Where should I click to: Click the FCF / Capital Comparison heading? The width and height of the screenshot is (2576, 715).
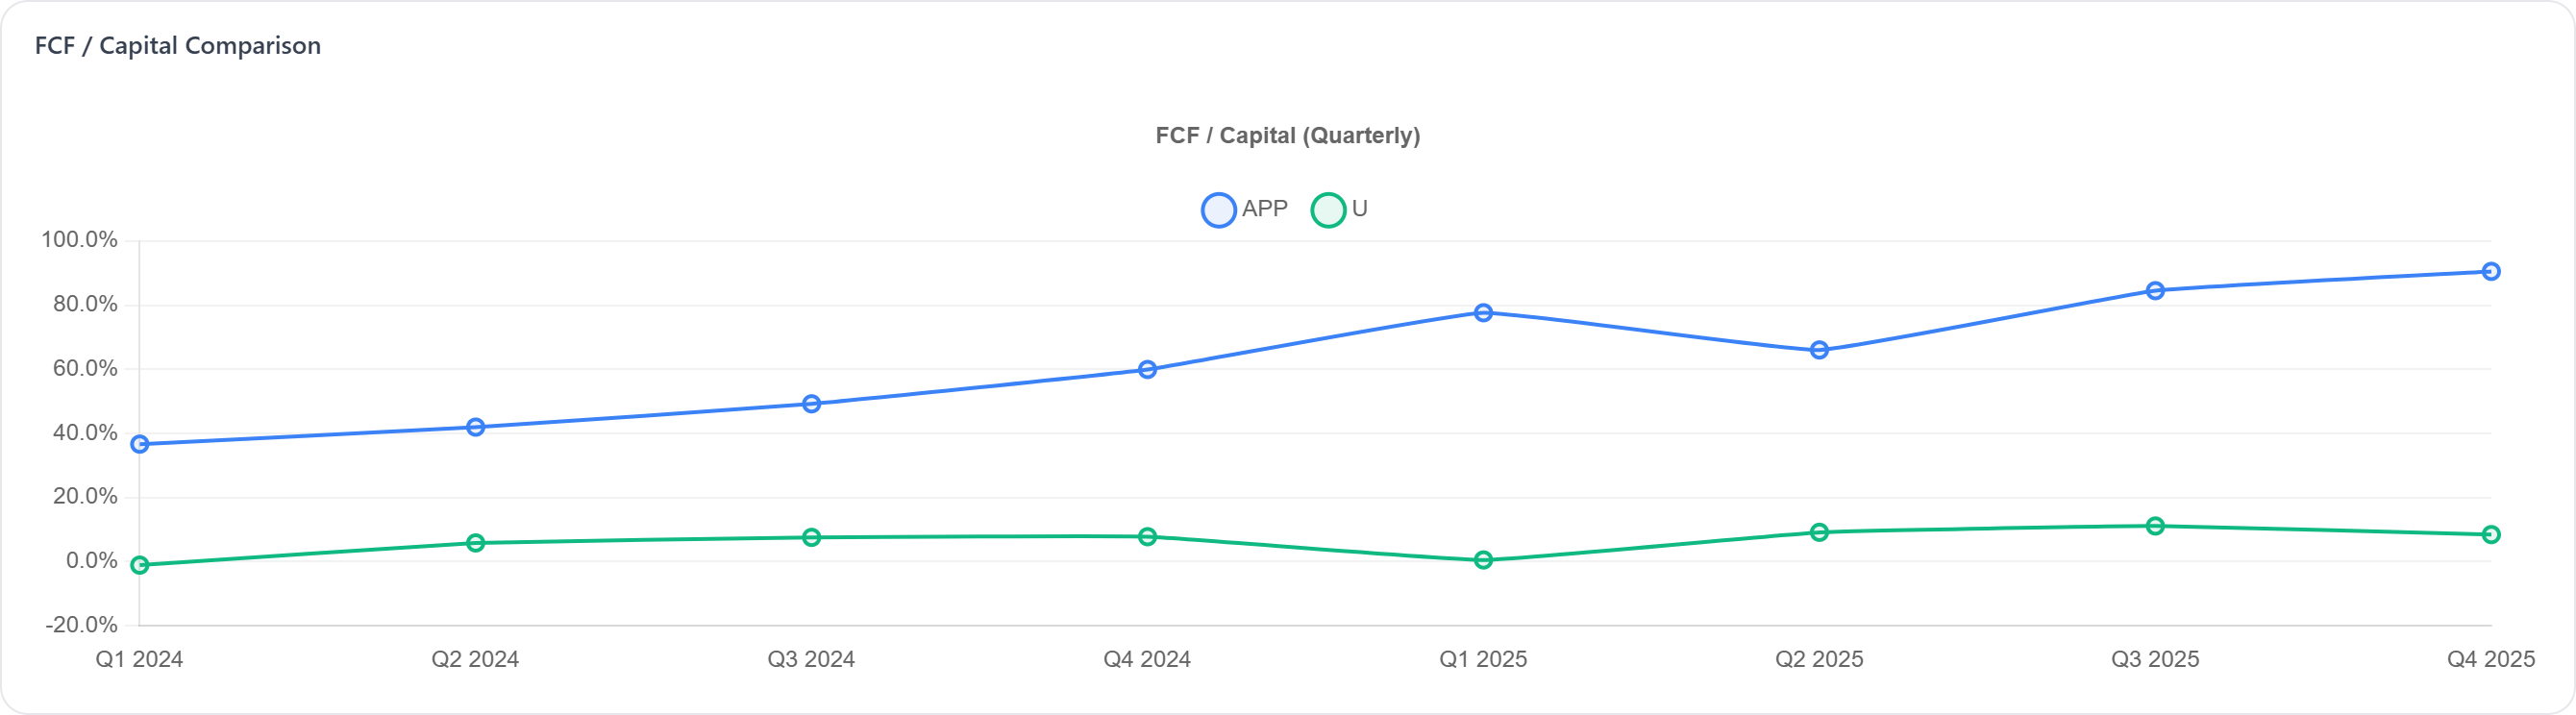coord(178,46)
